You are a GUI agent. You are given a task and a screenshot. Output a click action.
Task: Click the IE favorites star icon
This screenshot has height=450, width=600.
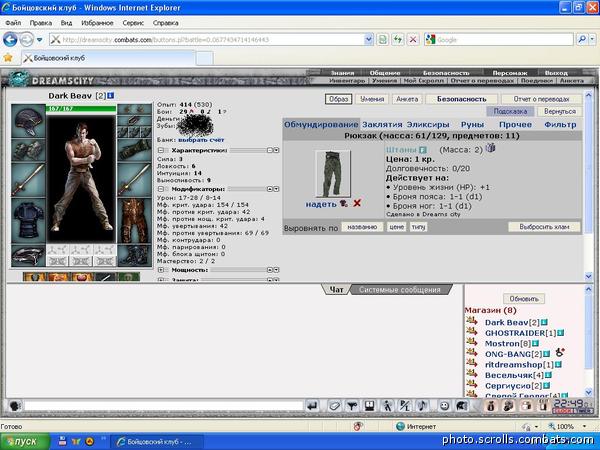pos(8,58)
